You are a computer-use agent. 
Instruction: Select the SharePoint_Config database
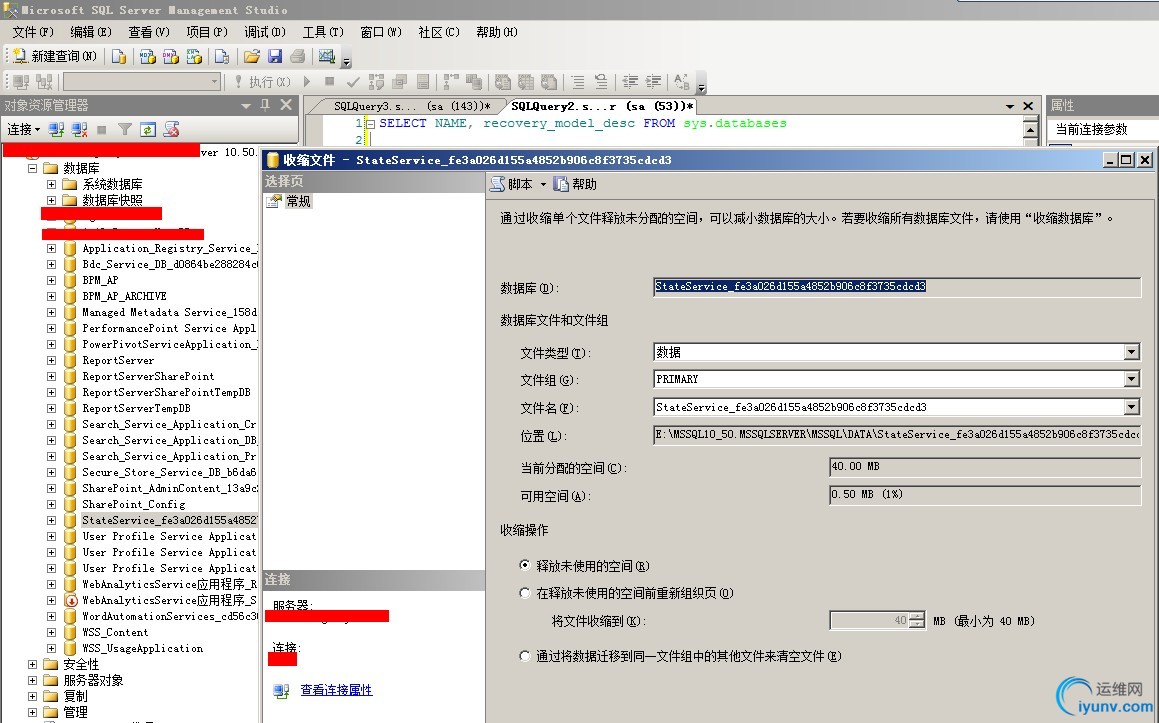click(x=133, y=504)
